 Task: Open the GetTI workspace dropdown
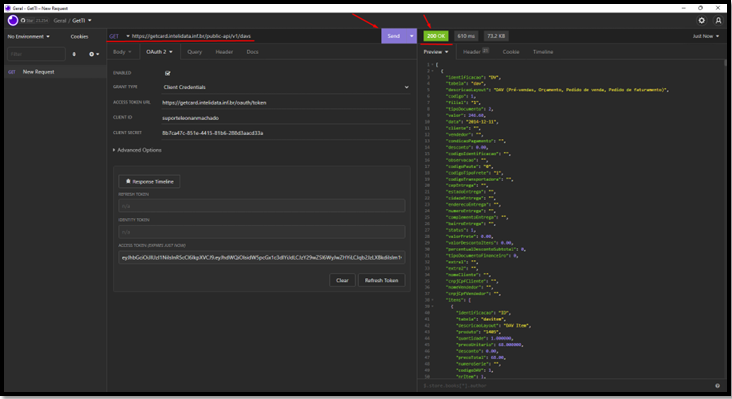click(x=82, y=21)
